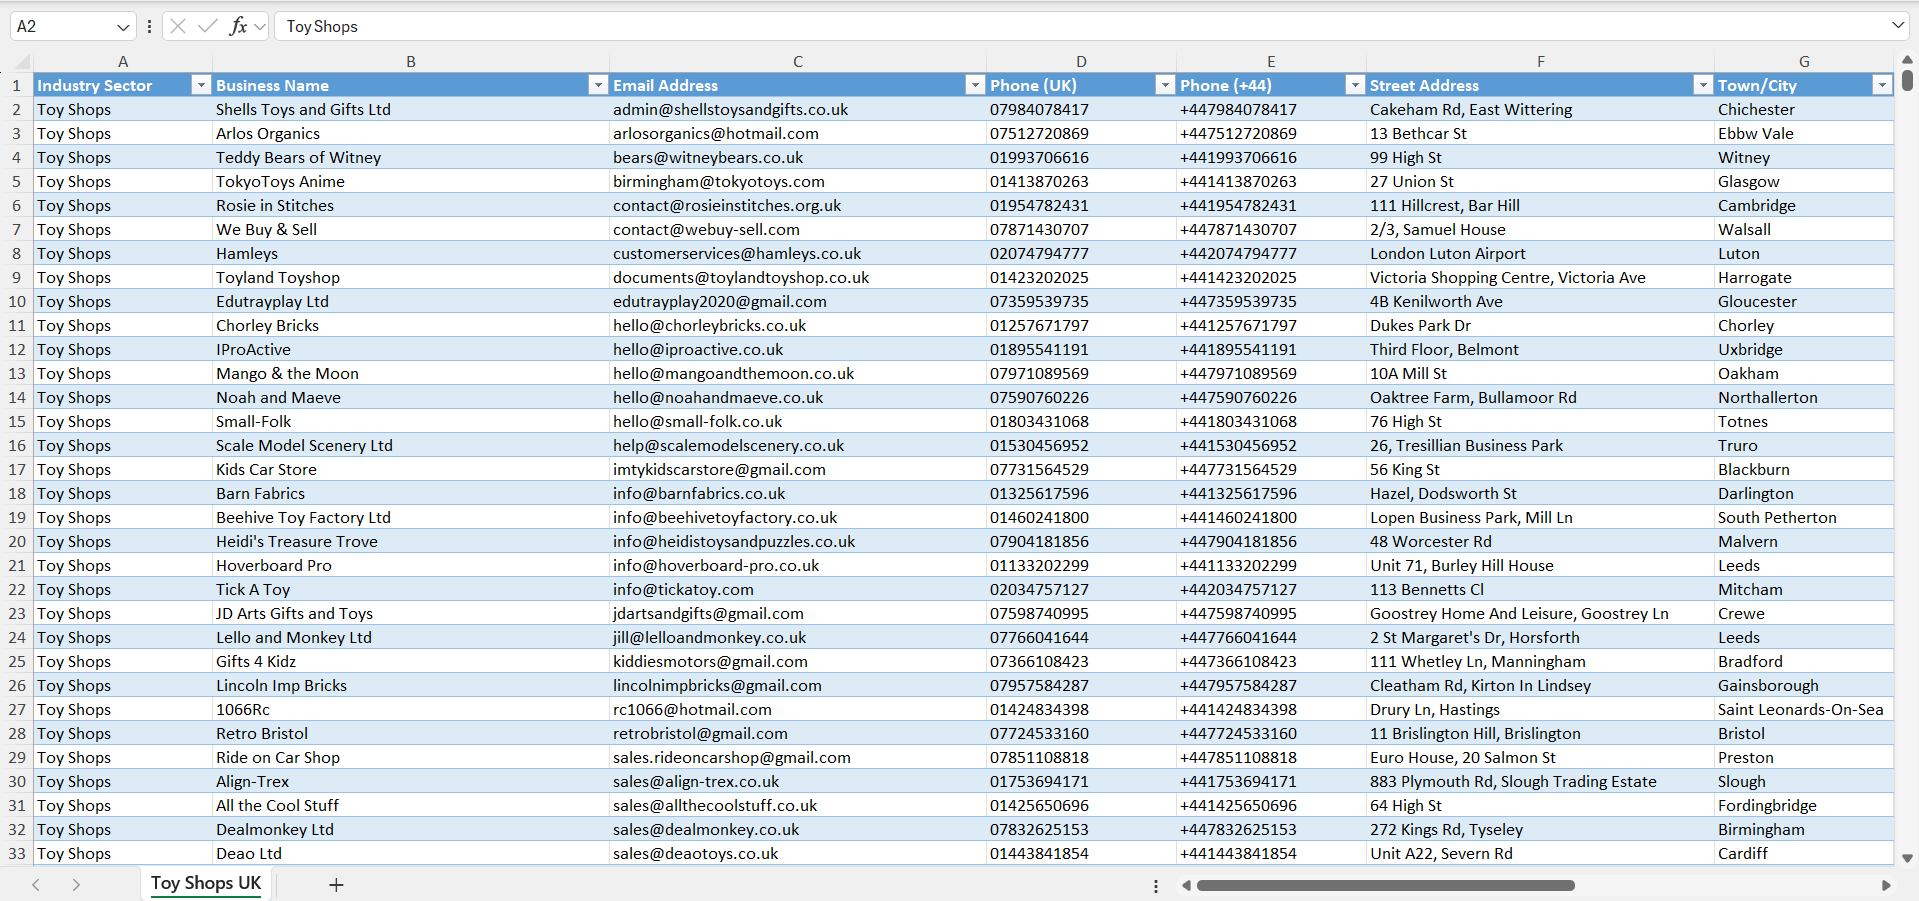The height and width of the screenshot is (901, 1919).
Task: Click vertical scroll down arrow
Action: [x=1907, y=858]
